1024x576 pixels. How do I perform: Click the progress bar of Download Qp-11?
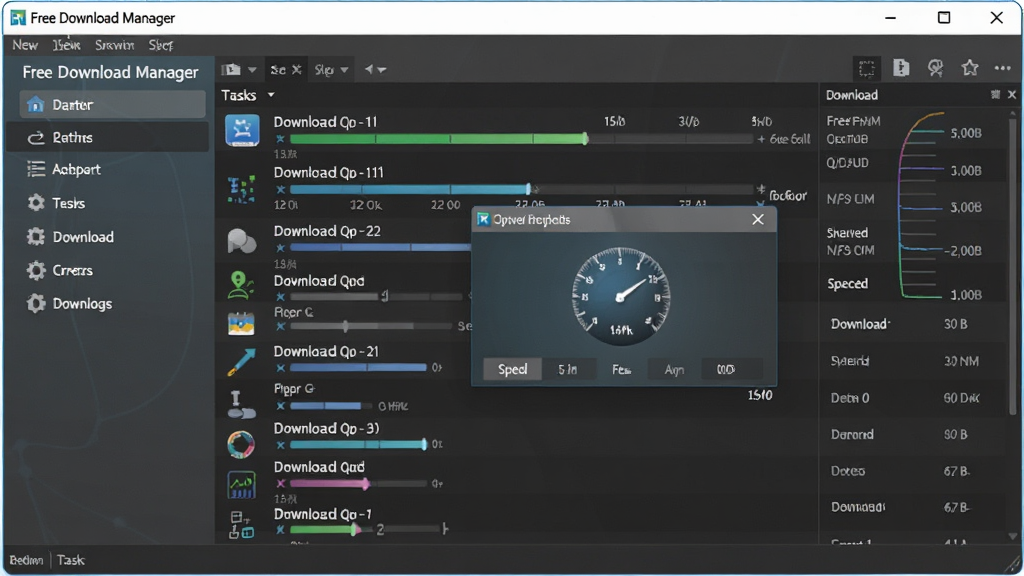coord(520,138)
